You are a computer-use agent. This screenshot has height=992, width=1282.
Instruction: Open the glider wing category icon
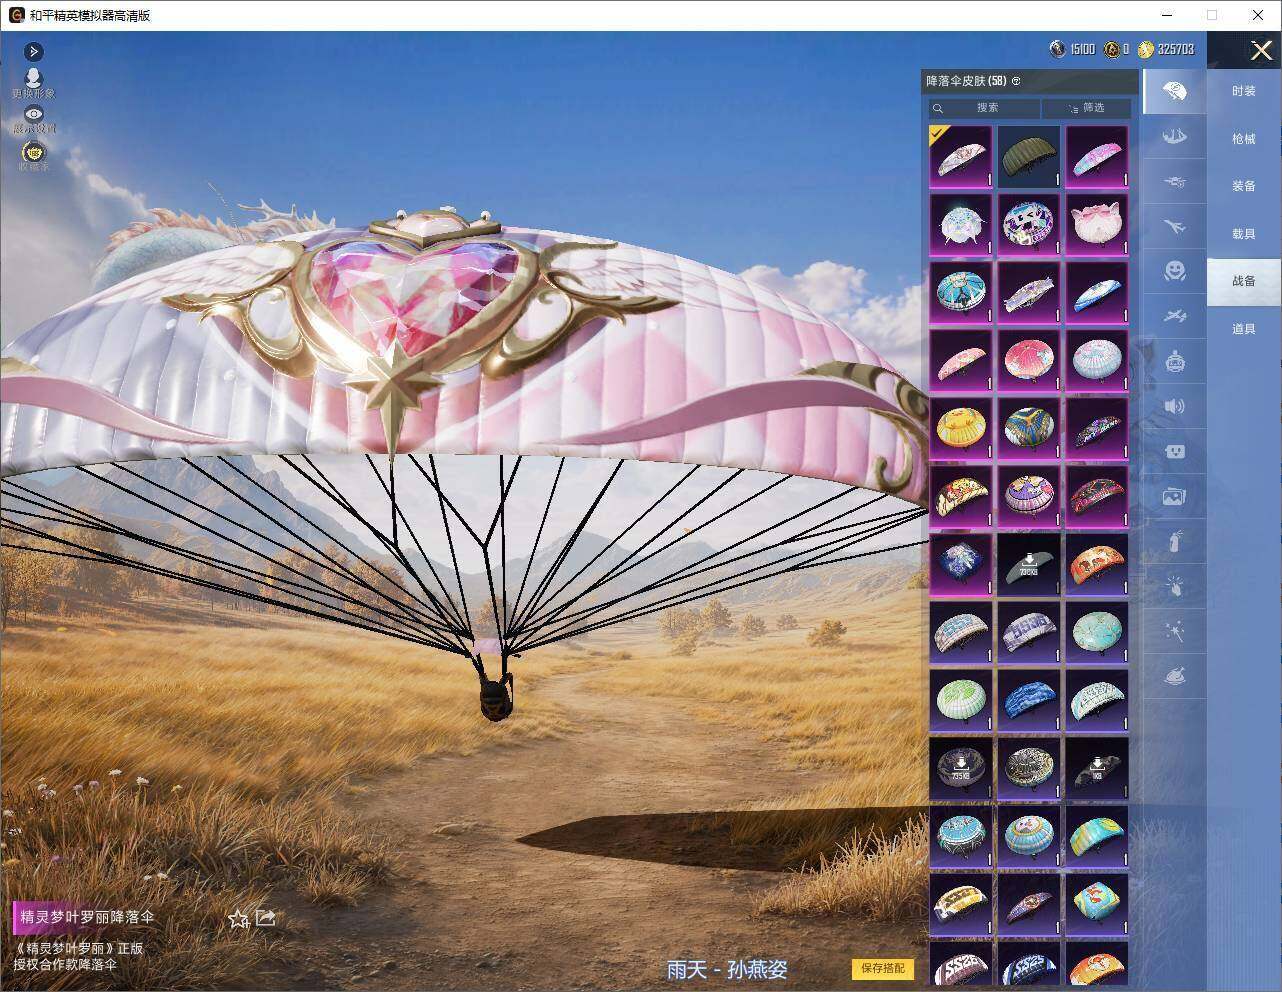[x=1174, y=137]
